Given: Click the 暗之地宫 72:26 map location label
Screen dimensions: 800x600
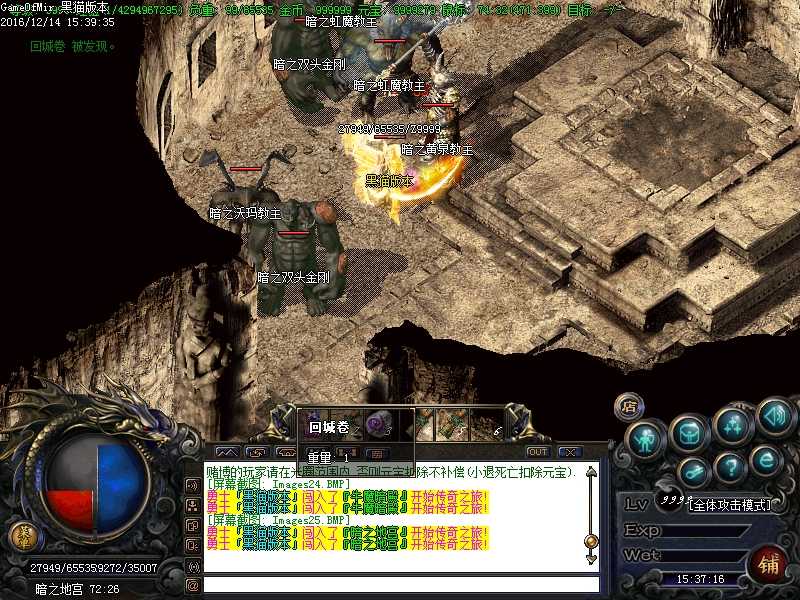Looking at the screenshot, I should 77,589.
